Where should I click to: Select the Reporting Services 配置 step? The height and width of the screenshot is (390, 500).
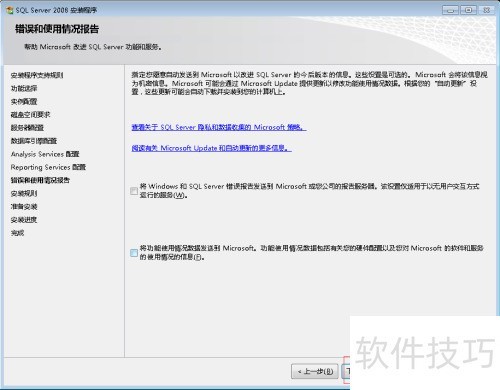(x=48, y=167)
